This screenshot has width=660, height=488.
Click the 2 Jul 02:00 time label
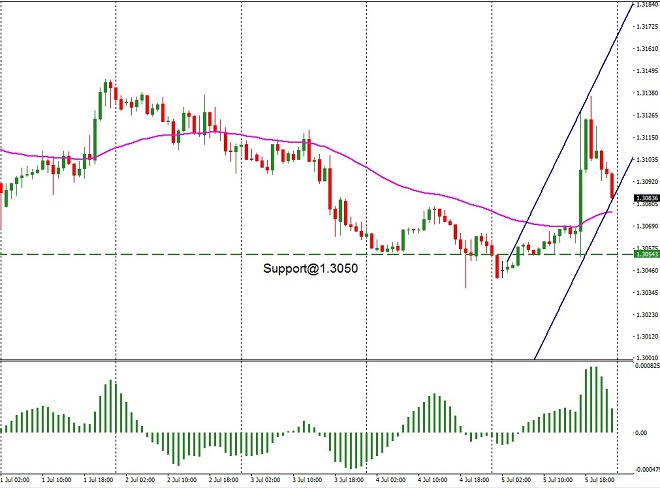click(141, 480)
